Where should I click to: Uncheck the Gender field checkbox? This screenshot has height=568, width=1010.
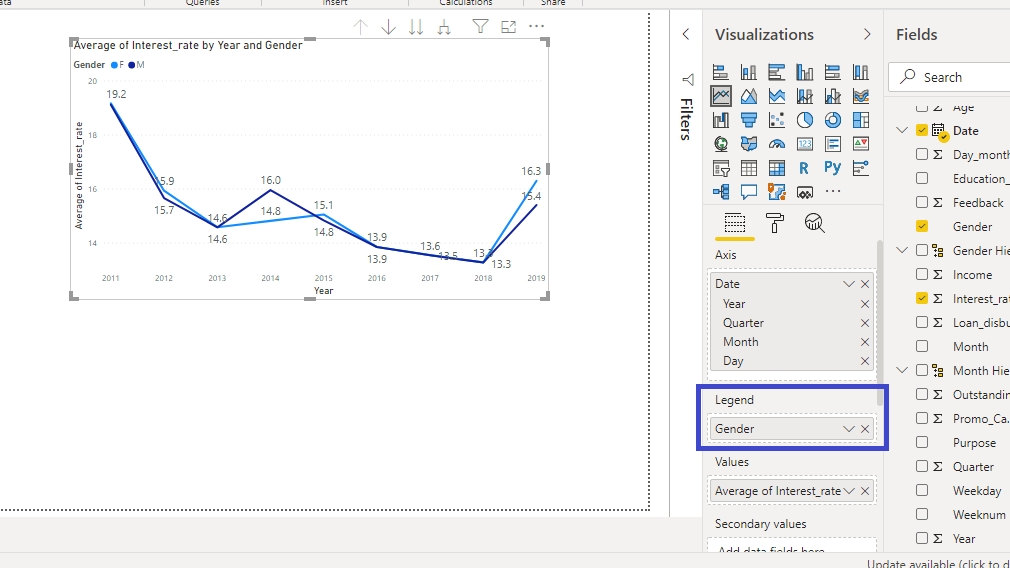(922, 227)
